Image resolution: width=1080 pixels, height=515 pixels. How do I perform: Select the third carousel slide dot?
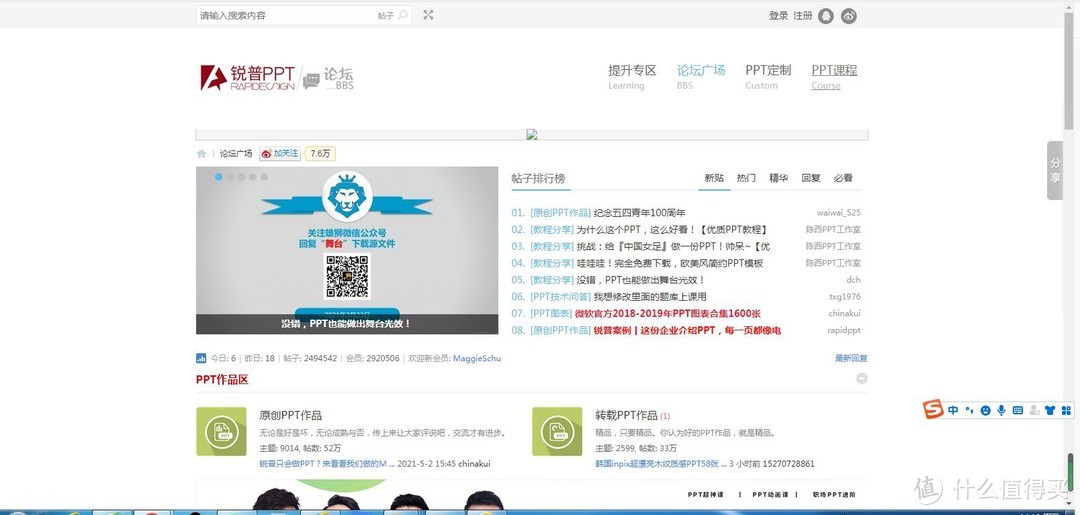[241, 177]
